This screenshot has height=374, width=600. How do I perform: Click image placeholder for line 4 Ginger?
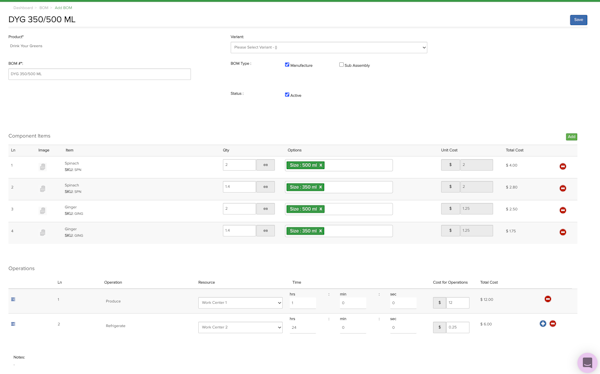42,232
